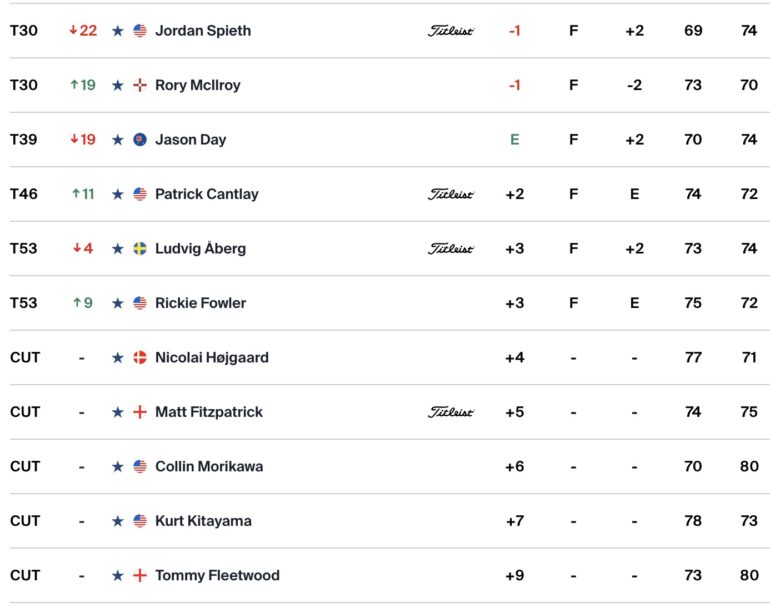The image size is (770, 607).
Task: Click Collin Morikawa's +6 total score
Action: [x=515, y=467]
